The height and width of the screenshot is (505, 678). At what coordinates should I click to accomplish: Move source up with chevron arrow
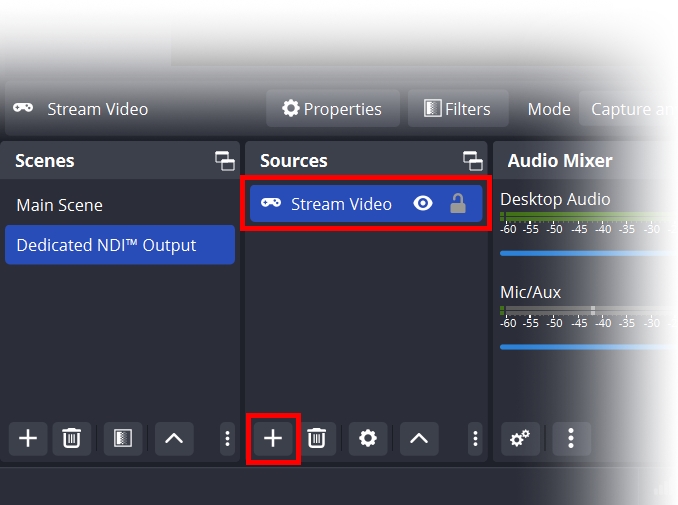click(419, 438)
